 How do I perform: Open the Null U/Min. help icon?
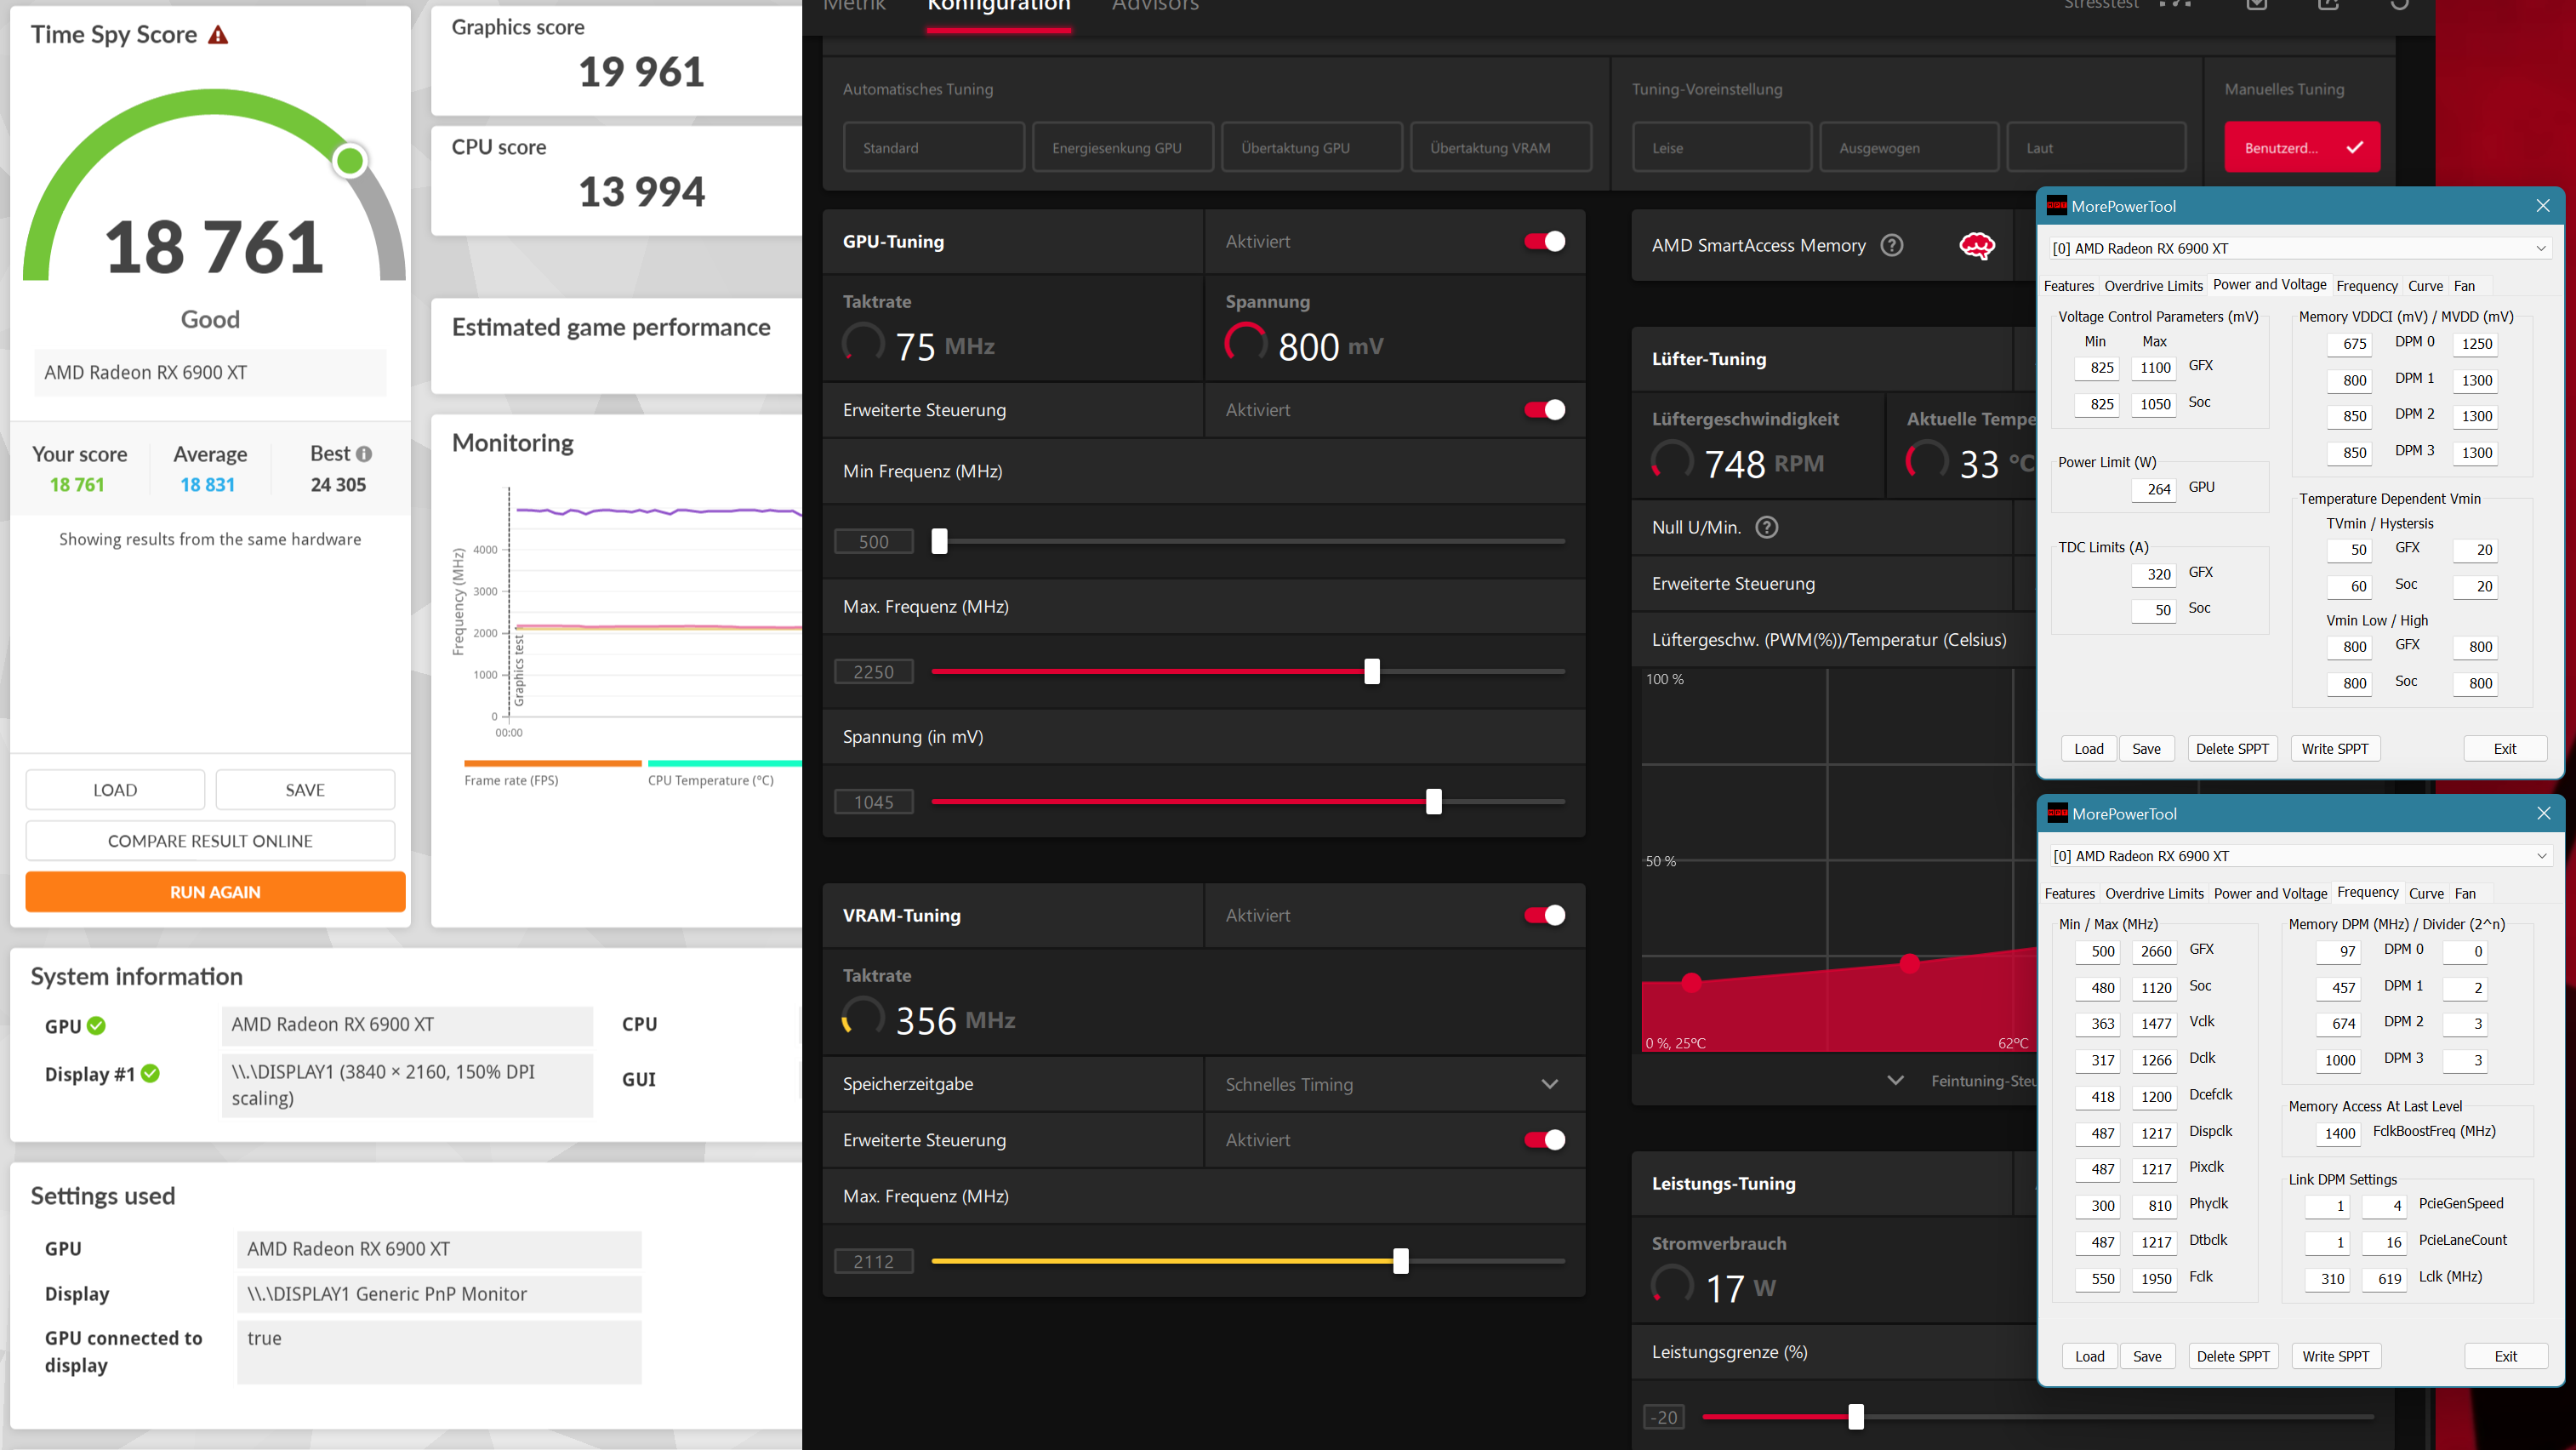click(1767, 527)
